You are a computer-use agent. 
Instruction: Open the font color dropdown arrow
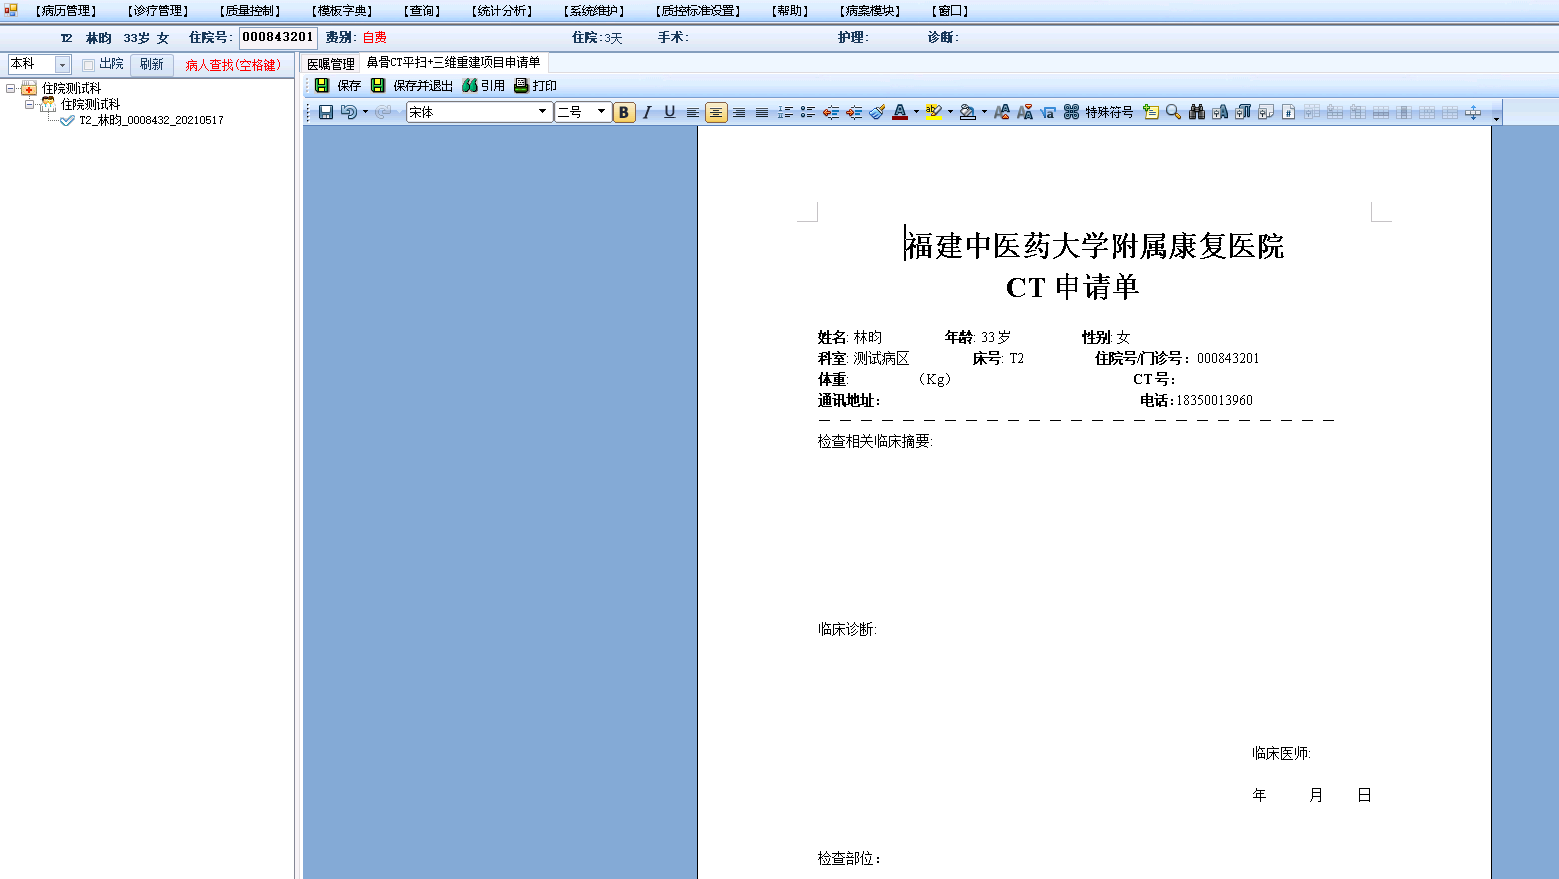pos(916,112)
